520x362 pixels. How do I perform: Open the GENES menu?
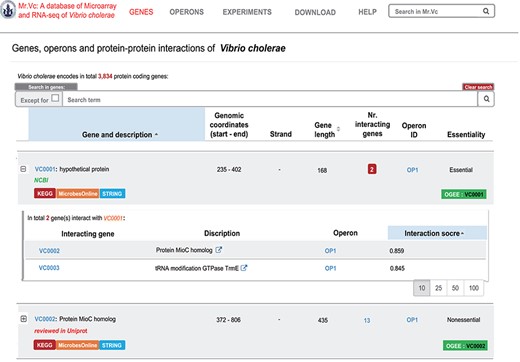(x=141, y=12)
